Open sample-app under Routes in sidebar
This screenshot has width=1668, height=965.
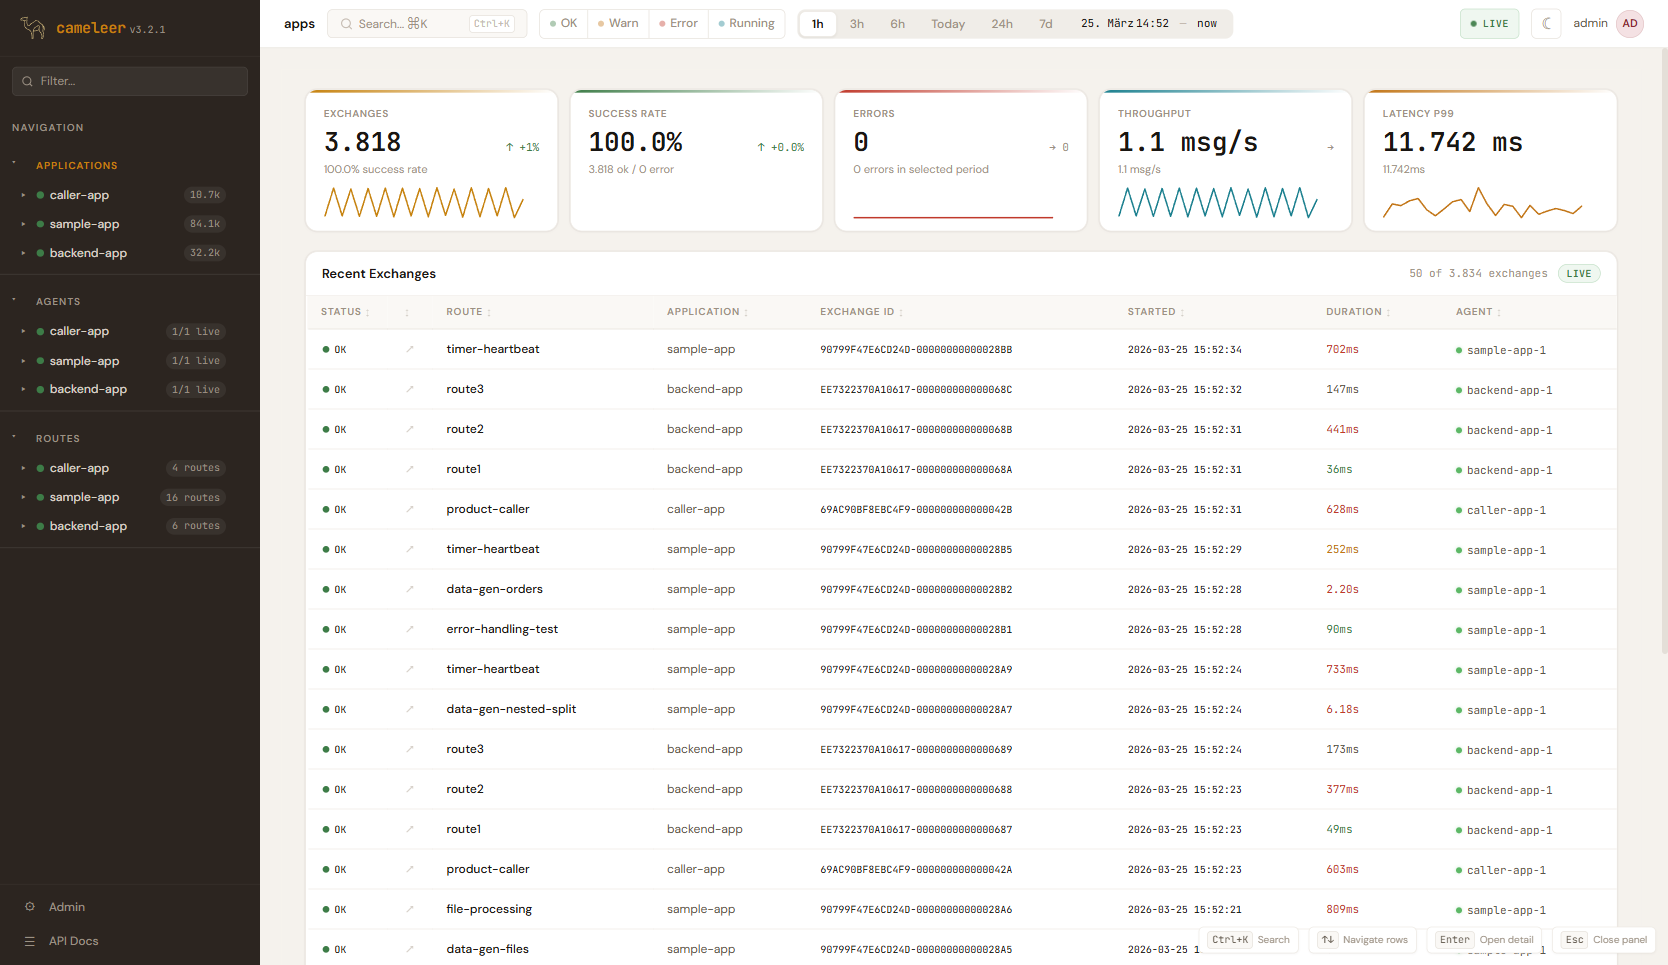85,497
